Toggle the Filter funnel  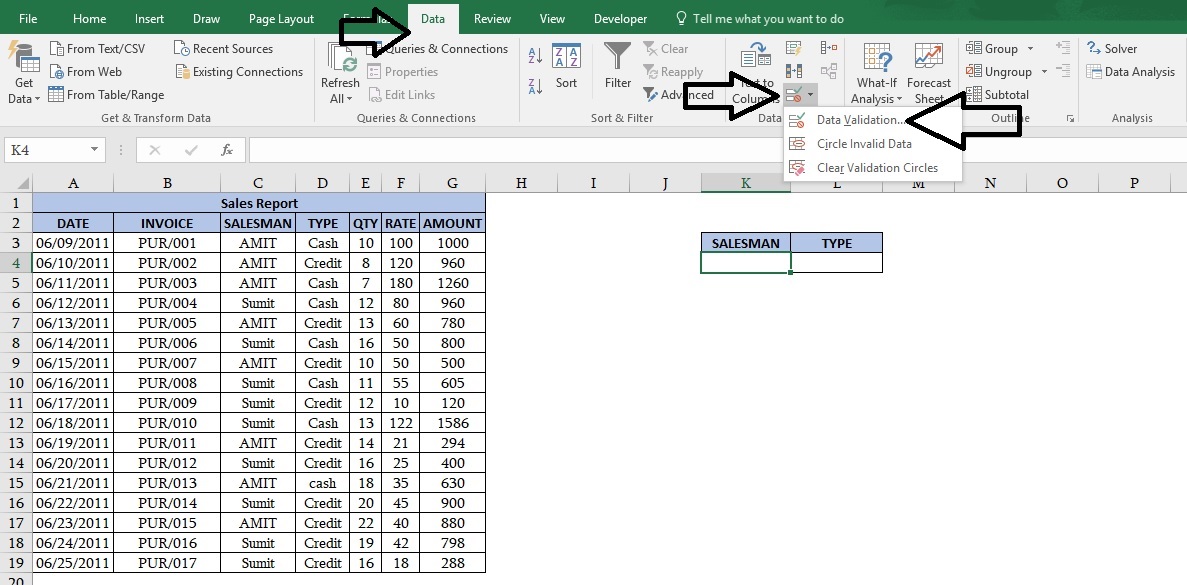tap(618, 67)
